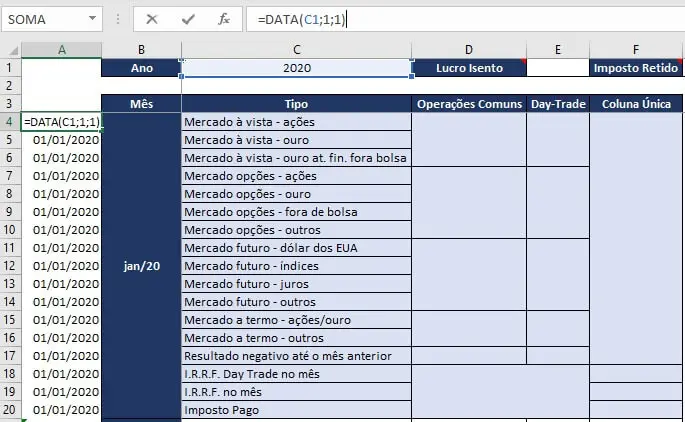This screenshot has width=685, height=422.
Task: Click the Coluna Única header cell
Action: tap(636, 104)
